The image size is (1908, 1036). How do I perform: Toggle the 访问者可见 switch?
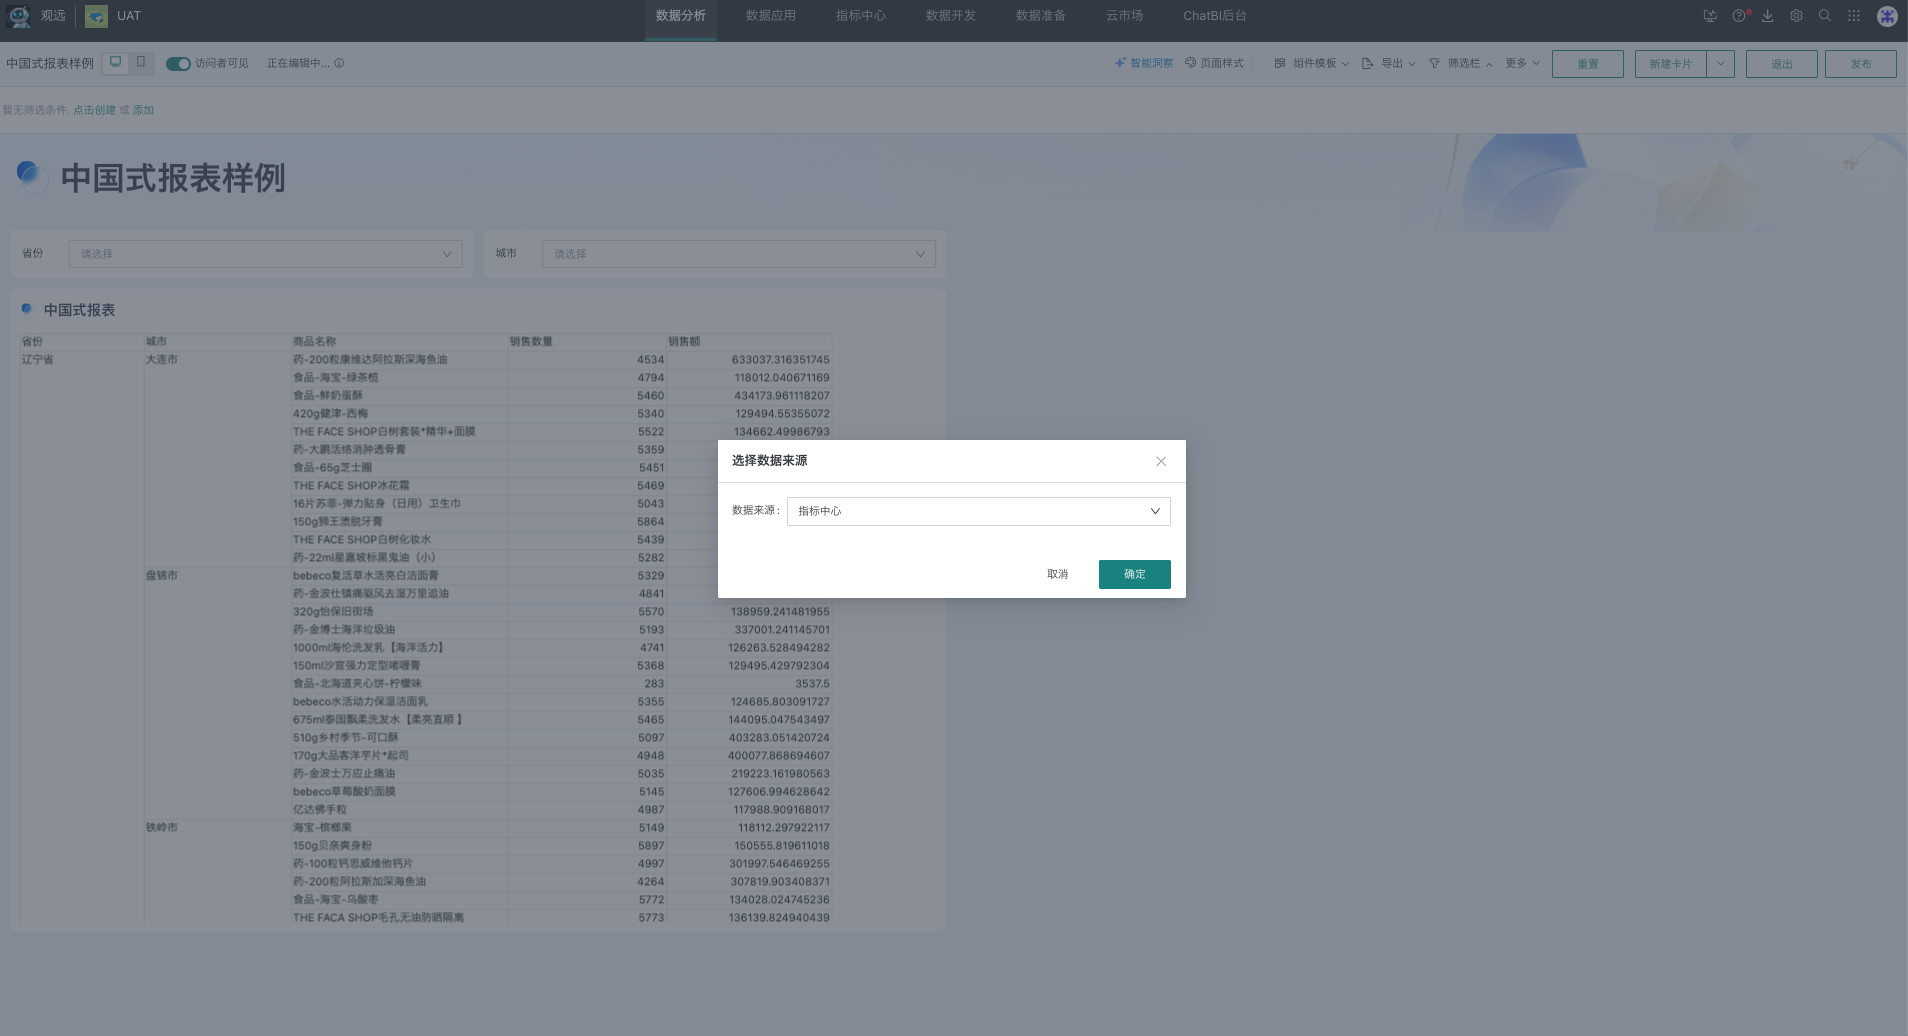pos(178,63)
